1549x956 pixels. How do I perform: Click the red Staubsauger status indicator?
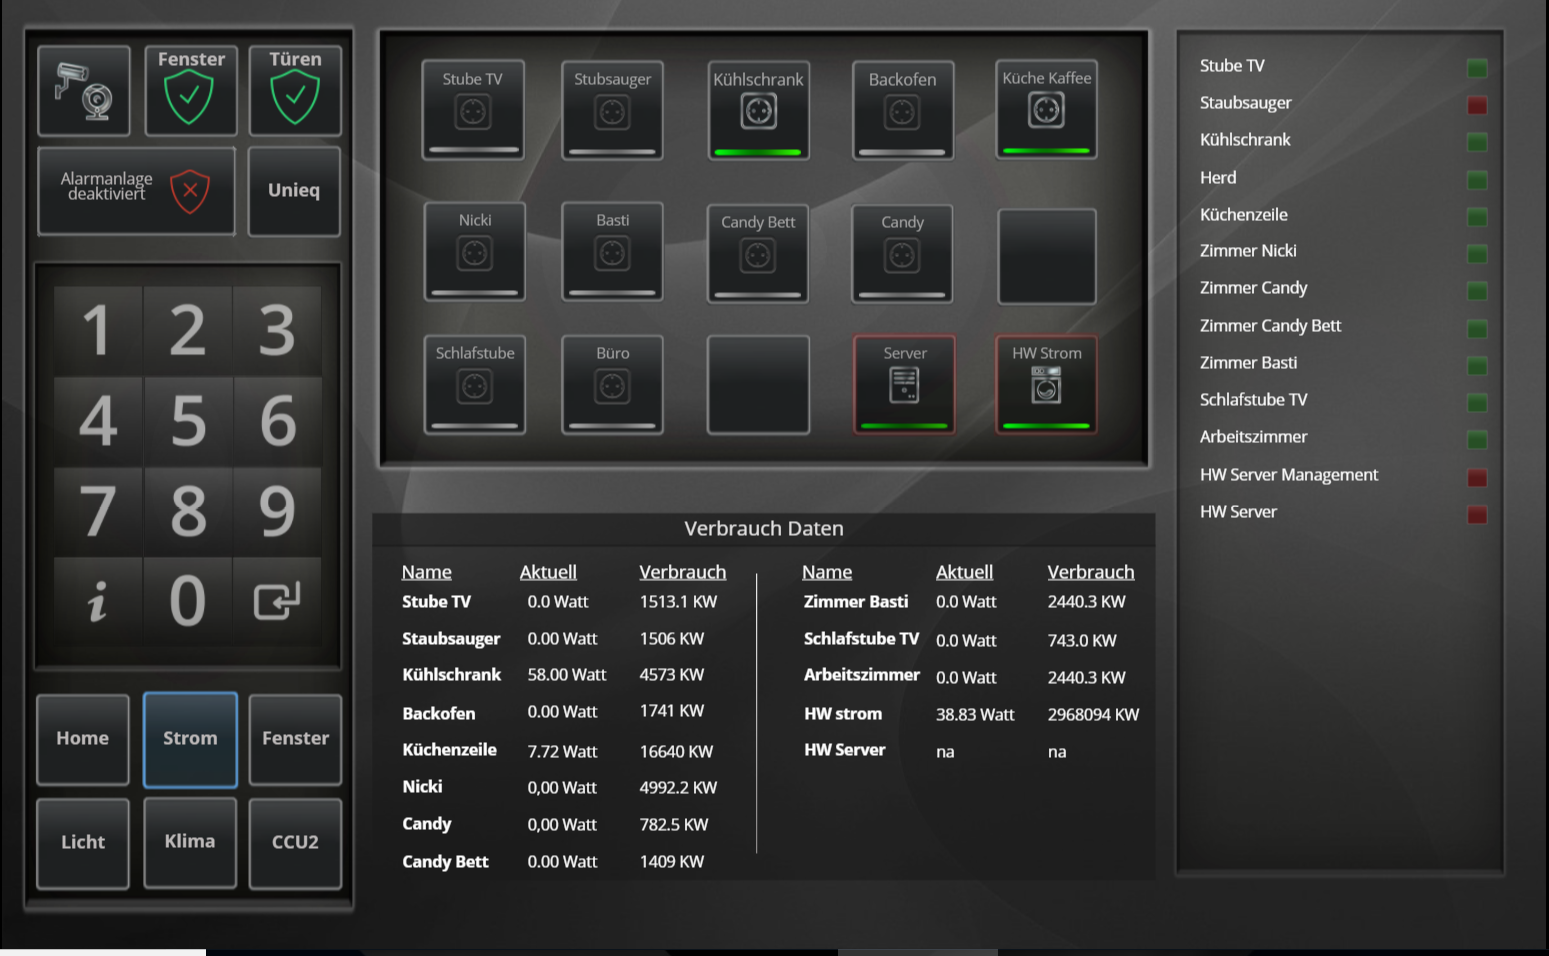[1476, 105]
